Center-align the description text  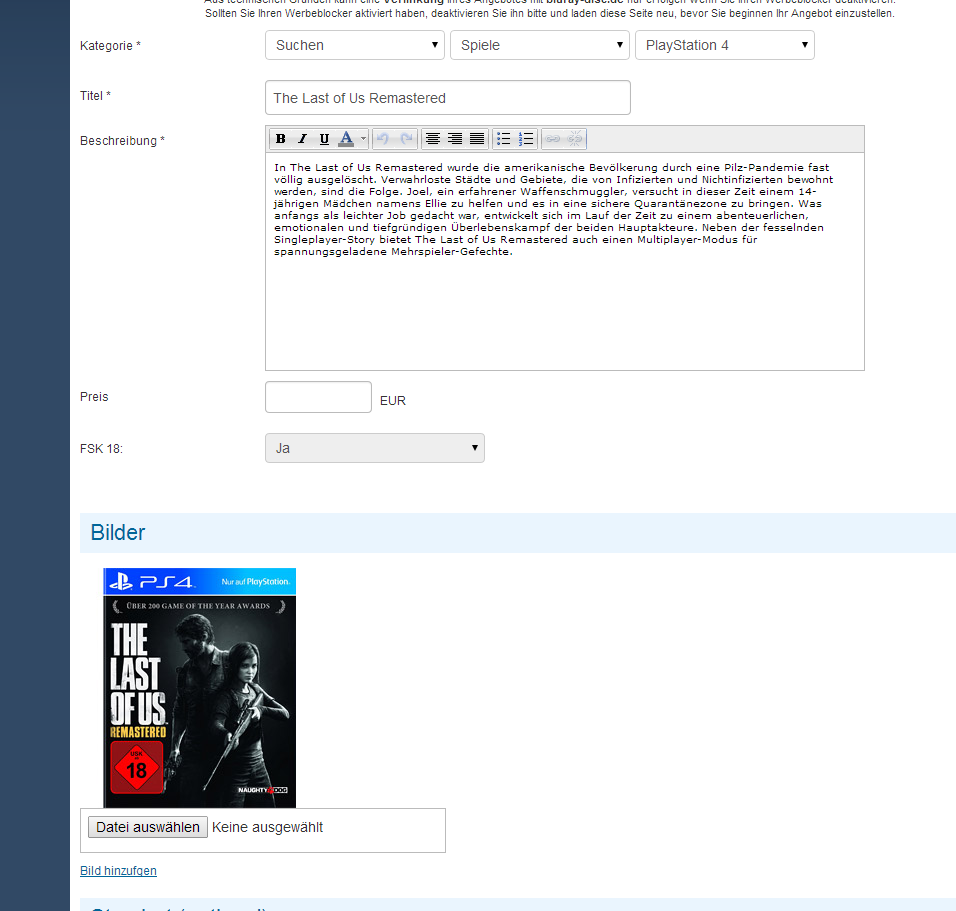coord(433,139)
